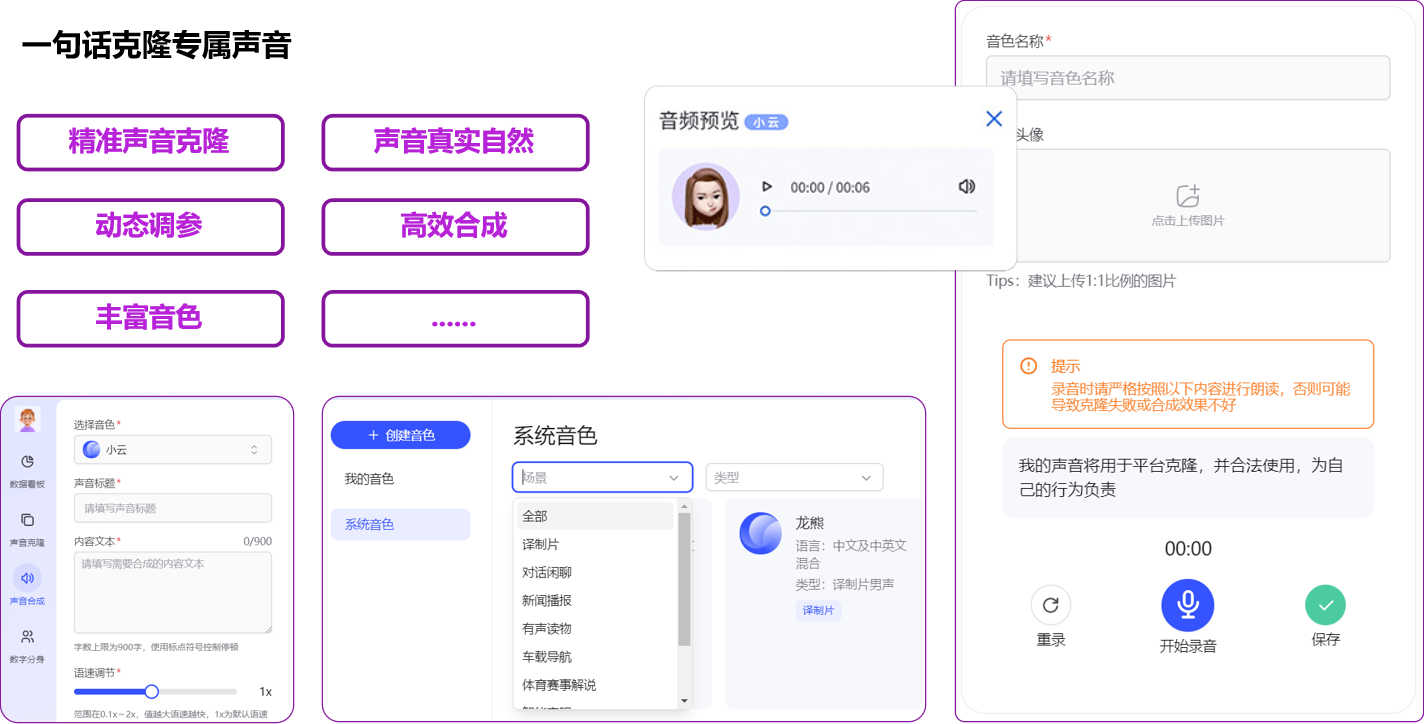Image resolution: width=1424 pixels, height=724 pixels.
Task: Open the scene filter dropdown
Action: pyautogui.click(x=602, y=478)
